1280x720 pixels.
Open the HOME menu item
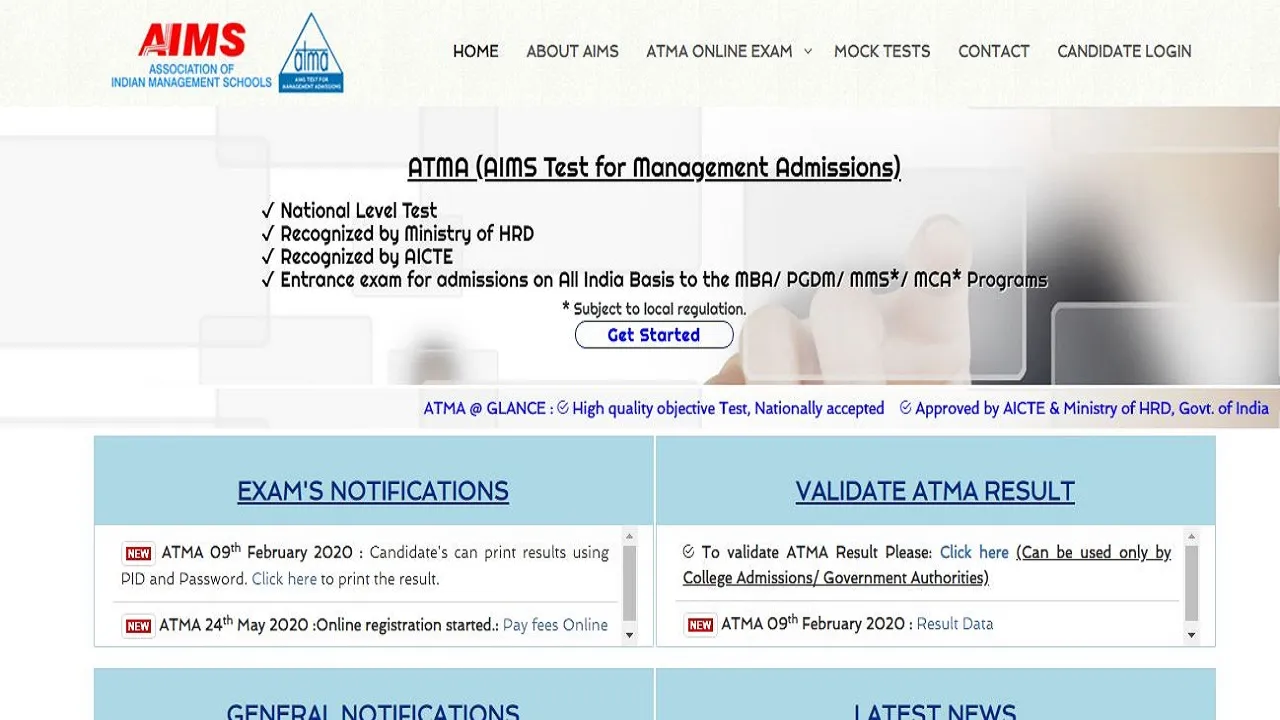click(475, 51)
